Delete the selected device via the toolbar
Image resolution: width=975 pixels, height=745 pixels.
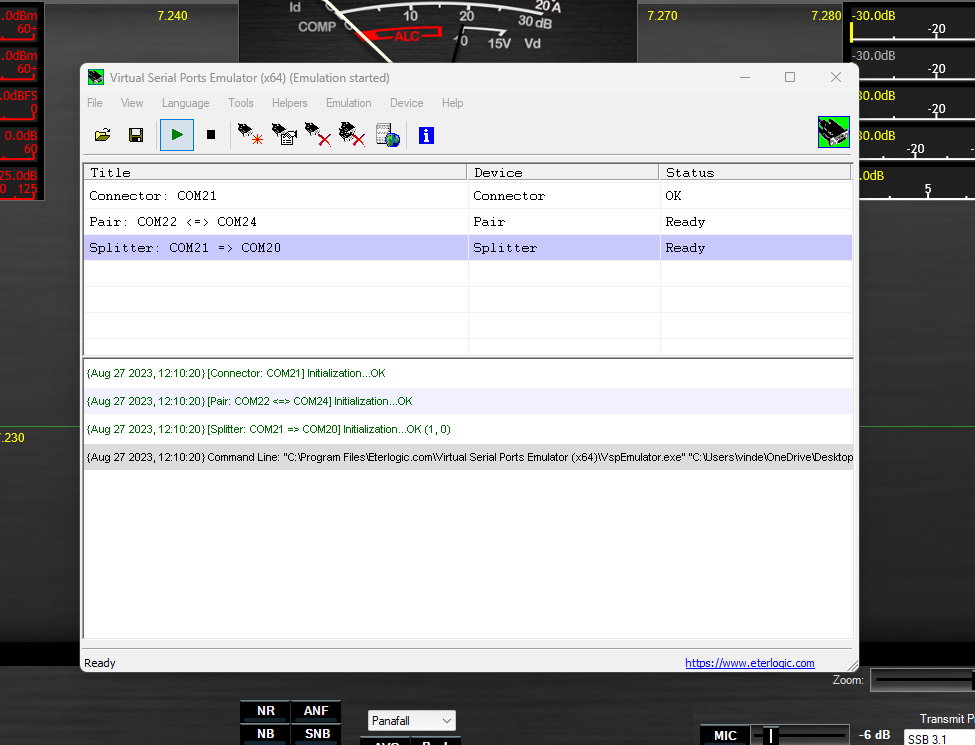pos(318,134)
